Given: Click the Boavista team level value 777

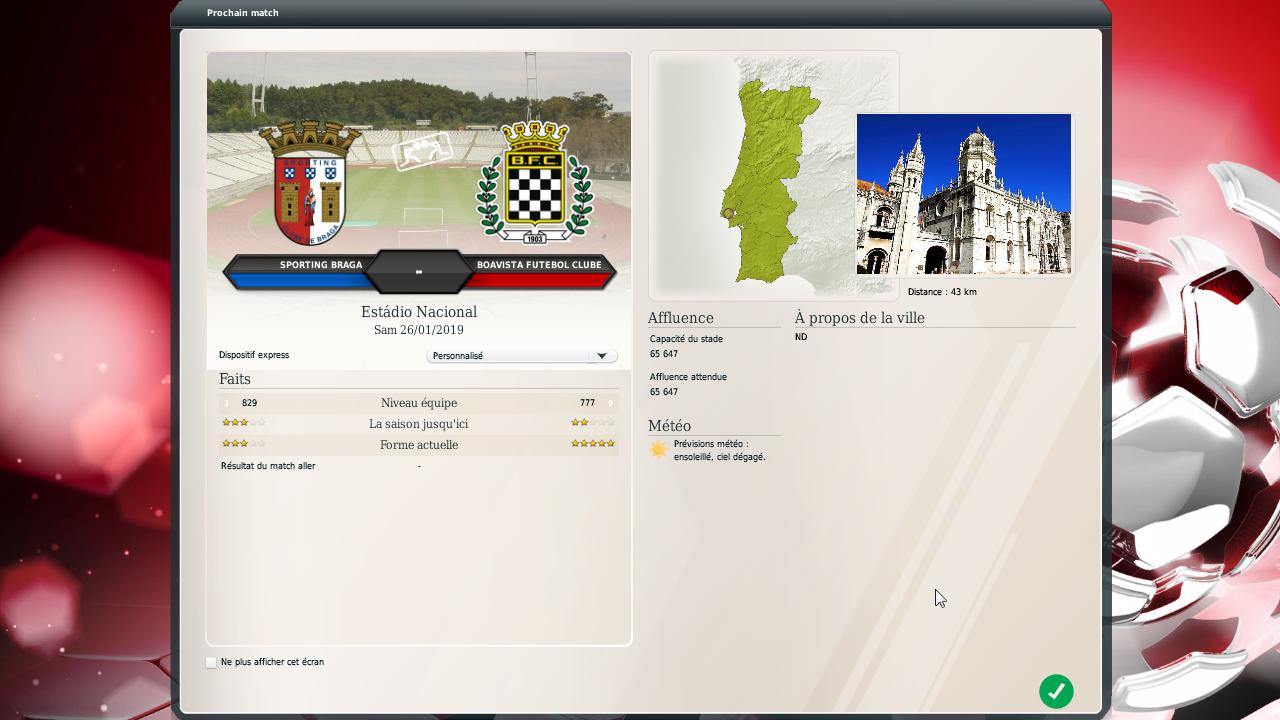Looking at the screenshot, I should tap(587, 403).
